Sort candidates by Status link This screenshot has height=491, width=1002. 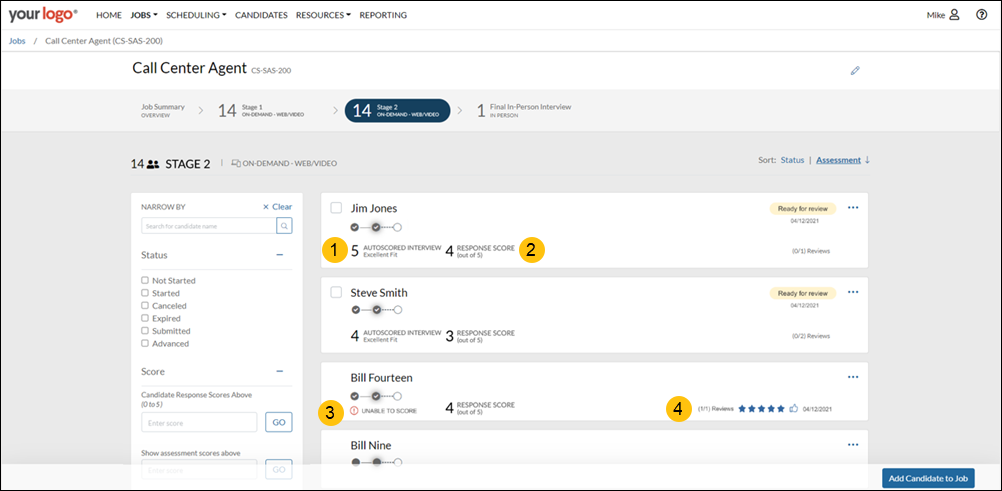click(x=792, y=160)
